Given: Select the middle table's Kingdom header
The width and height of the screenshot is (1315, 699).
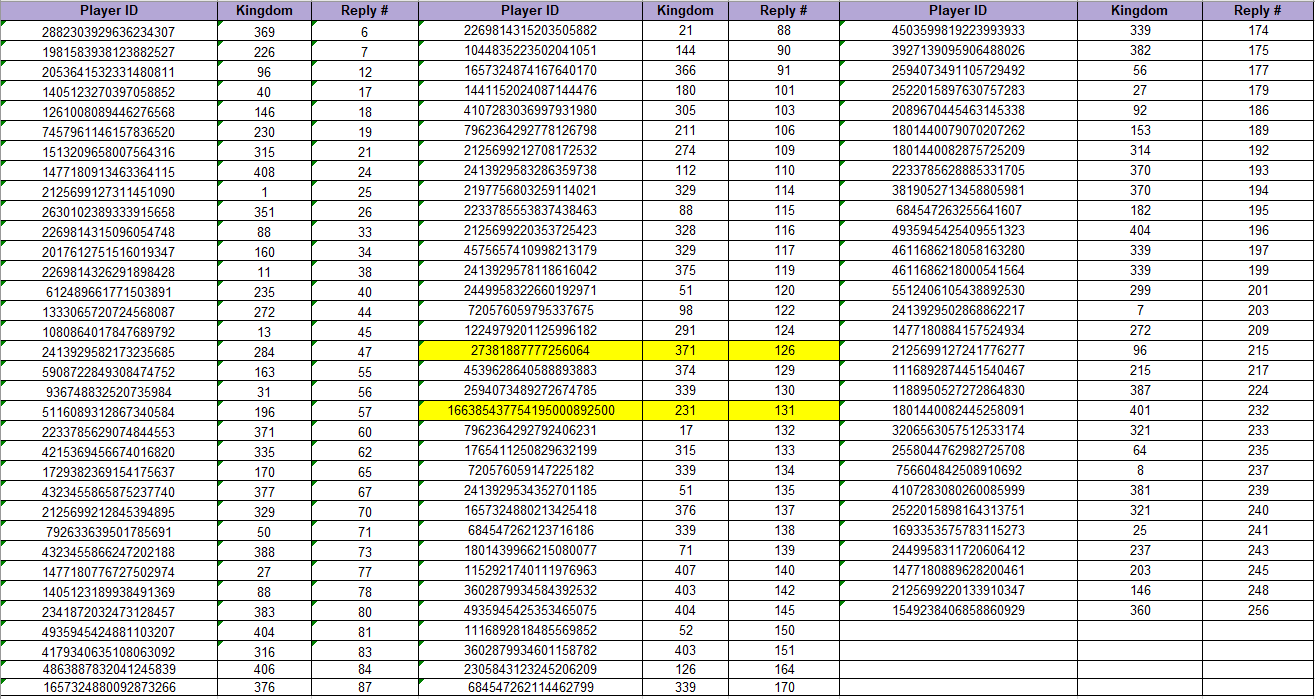Looking at the screenshot, I should 685,11.
